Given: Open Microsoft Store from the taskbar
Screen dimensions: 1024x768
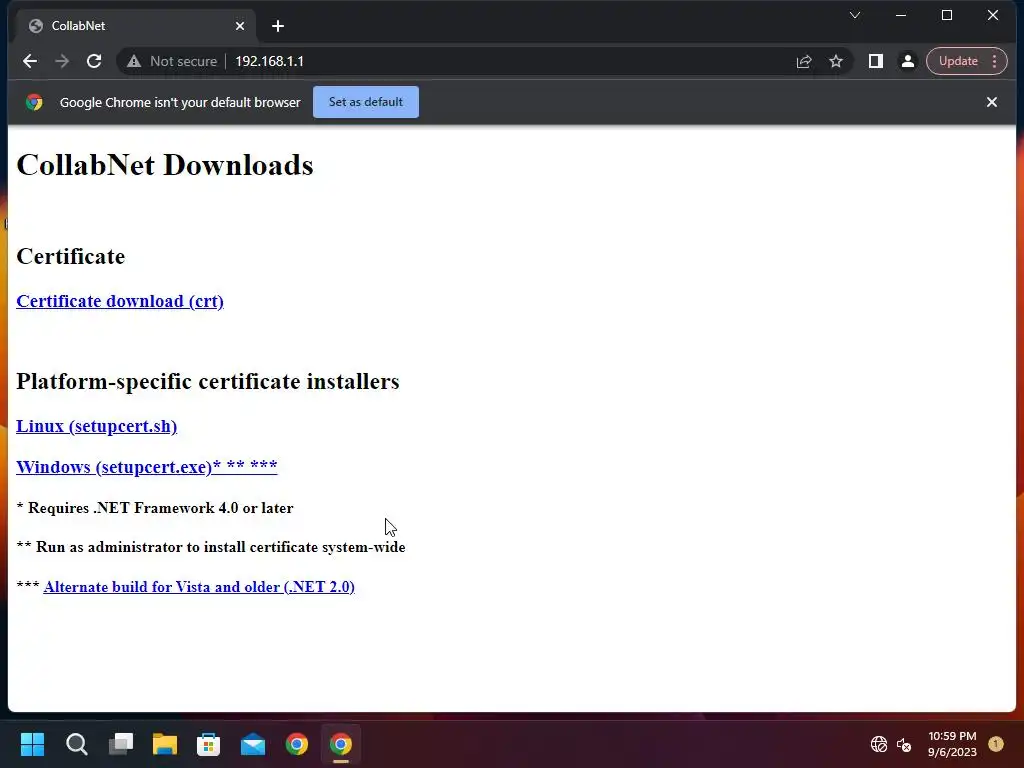Looking at the screenshot, I should pyautogui.click(x=208, y=744).
